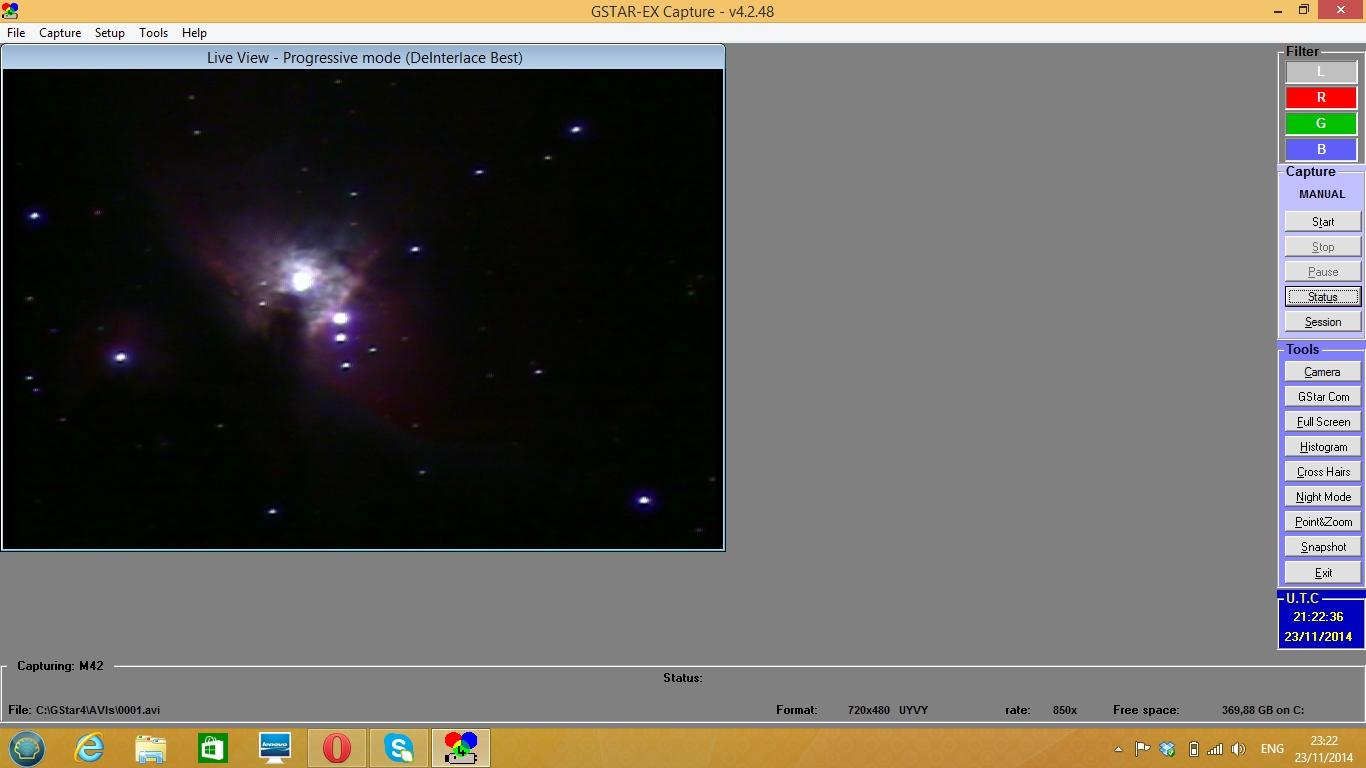This screenshot has height=768, width=1366.
Task: Open the Tools menu
Action: (x=154, y=33)
